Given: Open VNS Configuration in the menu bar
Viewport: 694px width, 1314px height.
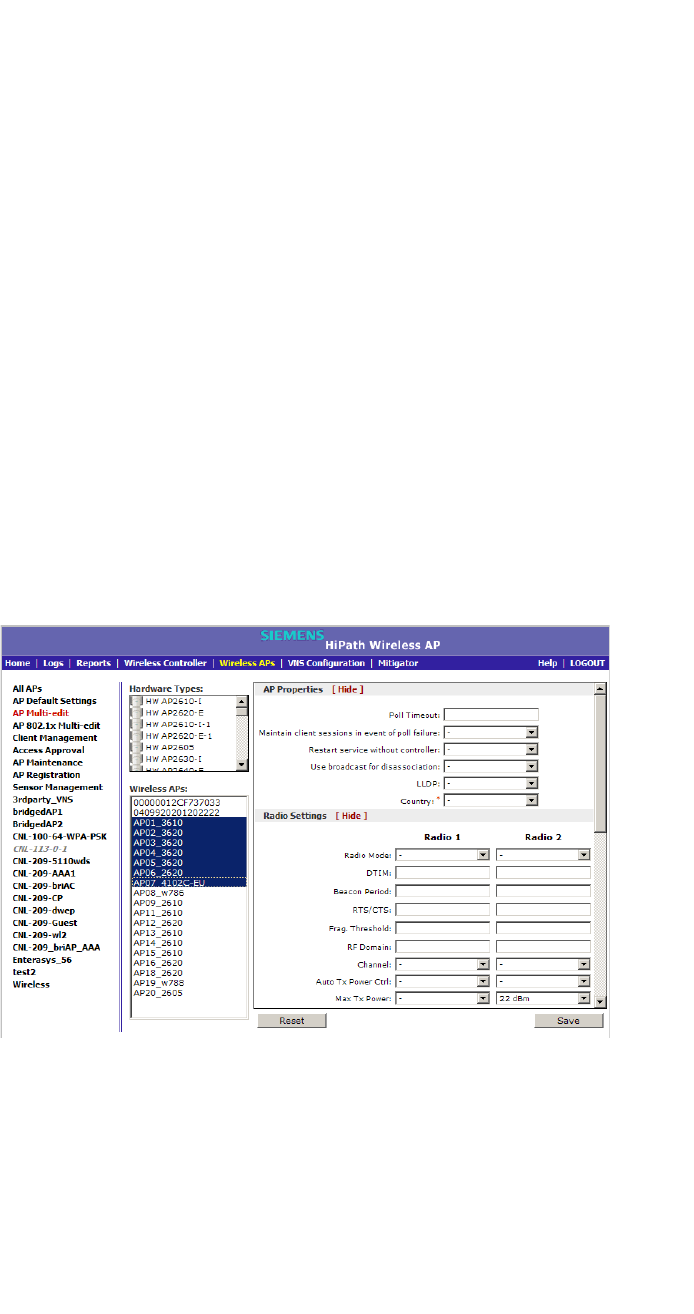Looking at the screenshot, I should (x=326, y=663).
